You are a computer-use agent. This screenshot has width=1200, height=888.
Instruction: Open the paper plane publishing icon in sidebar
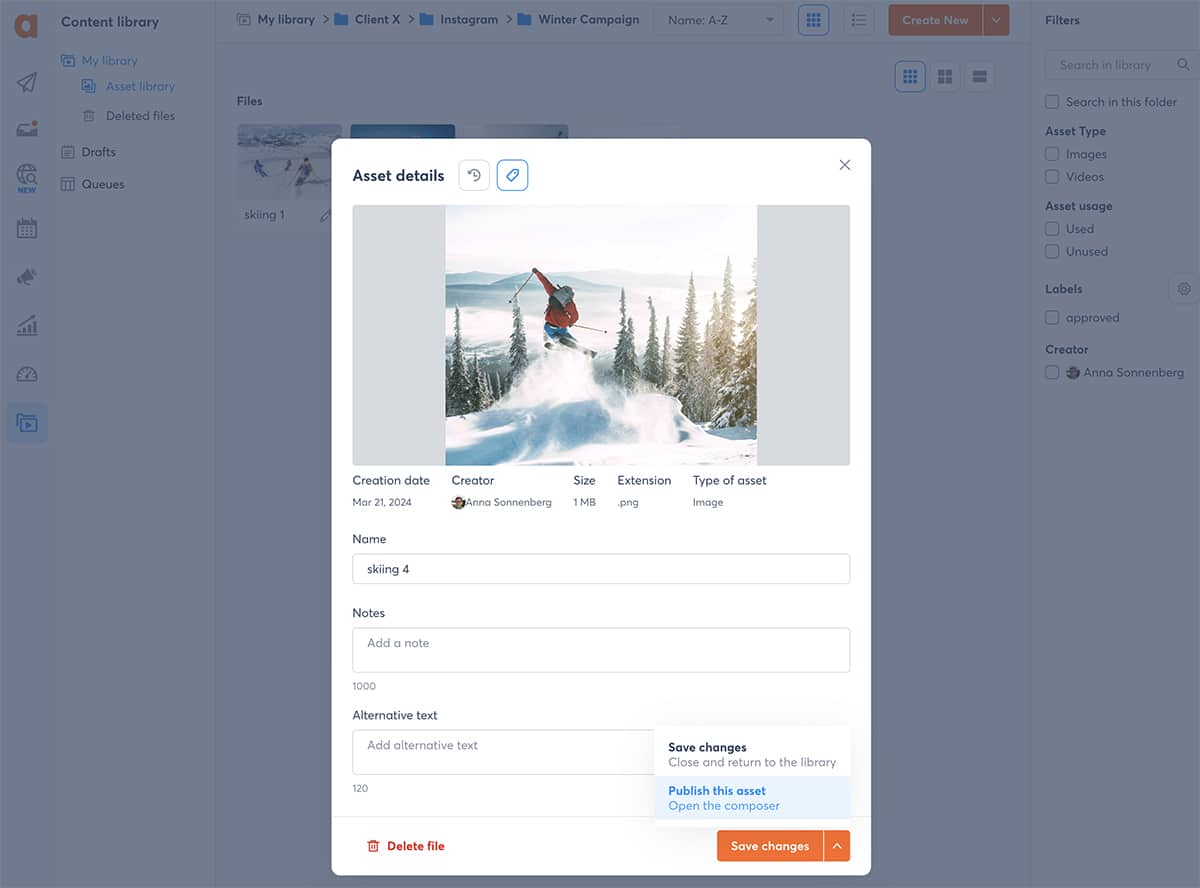pos(27,82)
